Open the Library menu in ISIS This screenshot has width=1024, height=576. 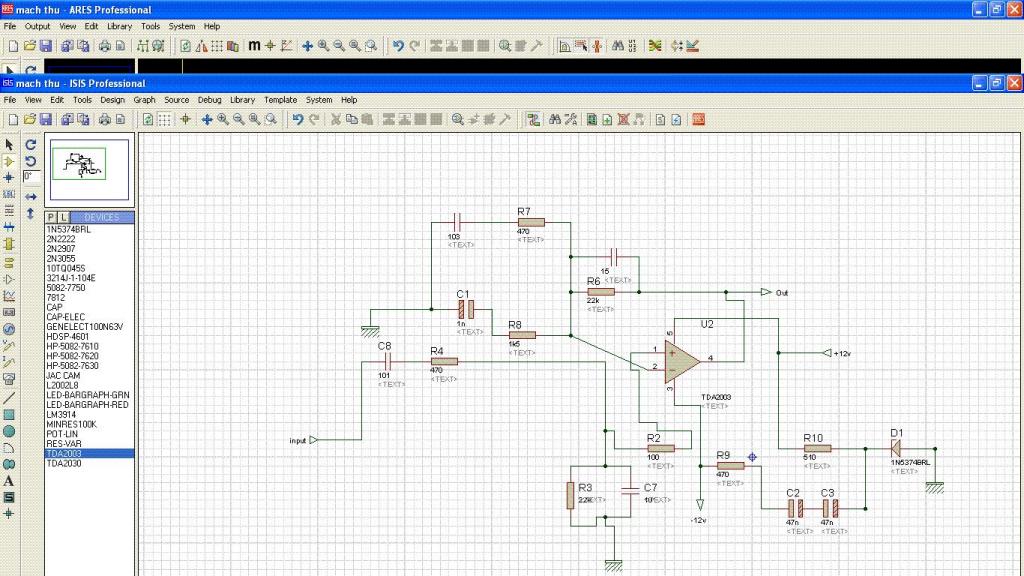[x=242, y=100]
